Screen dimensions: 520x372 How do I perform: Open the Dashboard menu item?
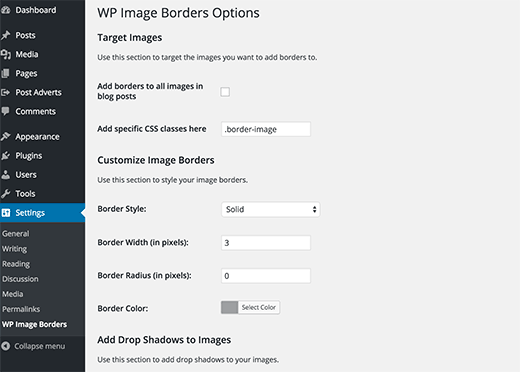coord(36,10)
